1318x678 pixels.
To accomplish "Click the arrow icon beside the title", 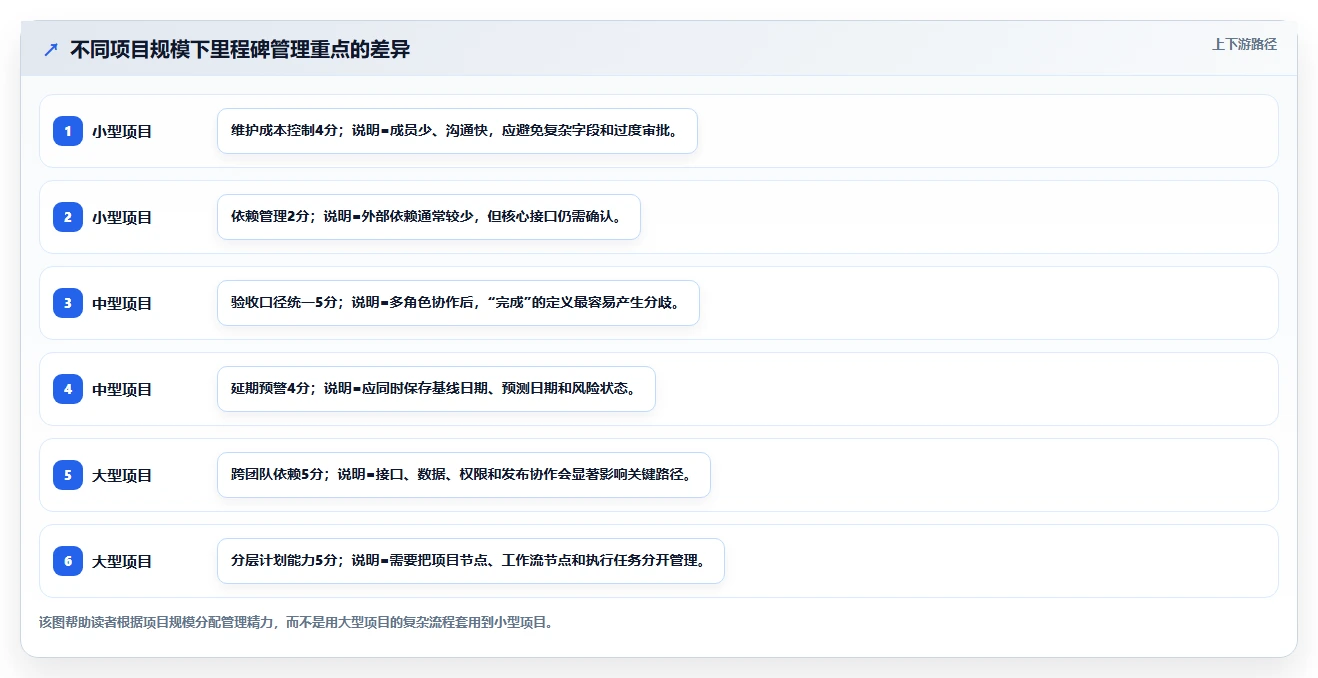I will click(x=51, y=50).
